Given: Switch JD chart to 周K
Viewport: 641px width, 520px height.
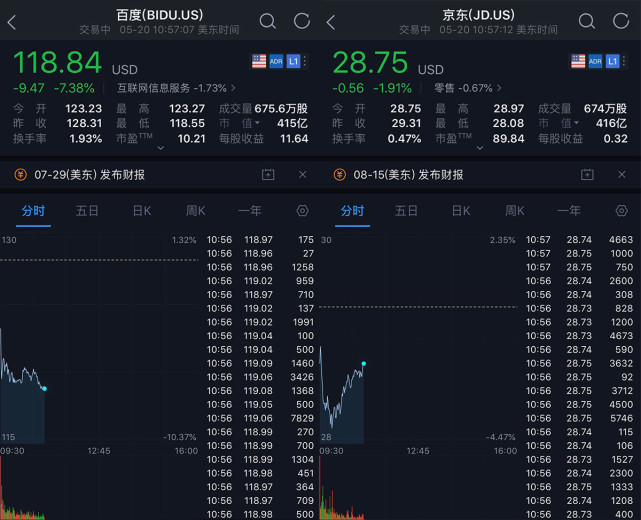Looking at the screenshot, I should [x=515, y=211].
